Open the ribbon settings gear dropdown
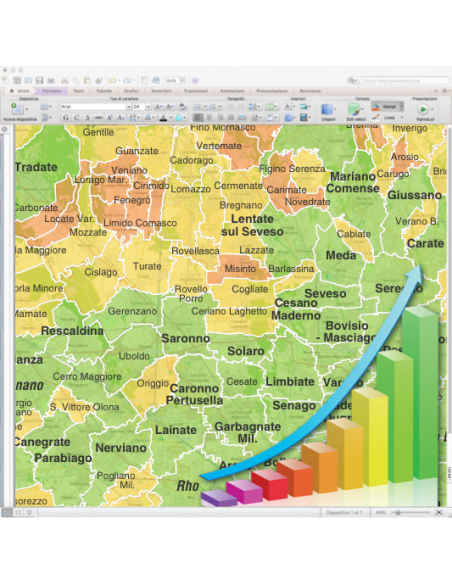The image size is (452, 584). tap(445, 91)
